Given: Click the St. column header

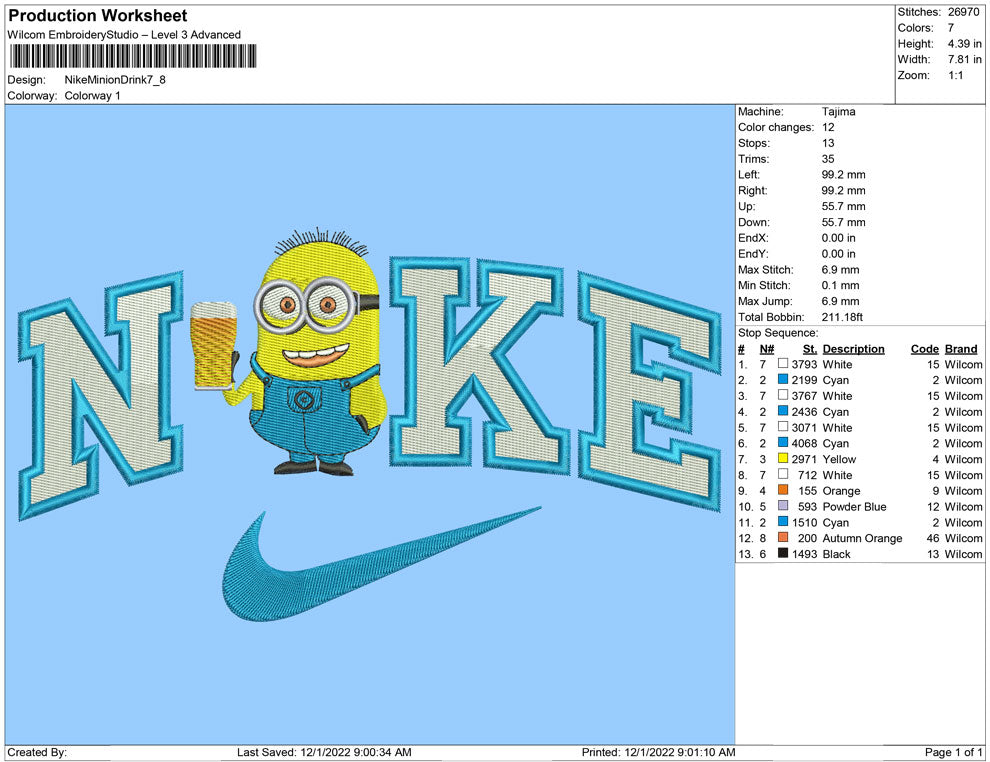Looking at the screenshot, I should coord(809,349).
